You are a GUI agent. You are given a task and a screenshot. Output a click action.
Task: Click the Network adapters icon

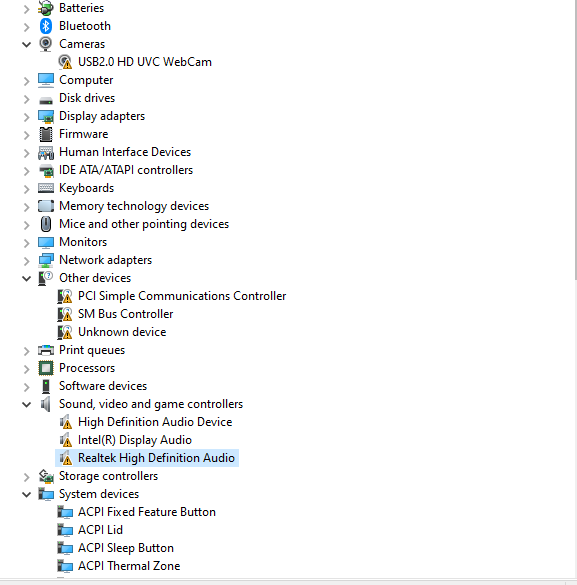click(46, 260)
